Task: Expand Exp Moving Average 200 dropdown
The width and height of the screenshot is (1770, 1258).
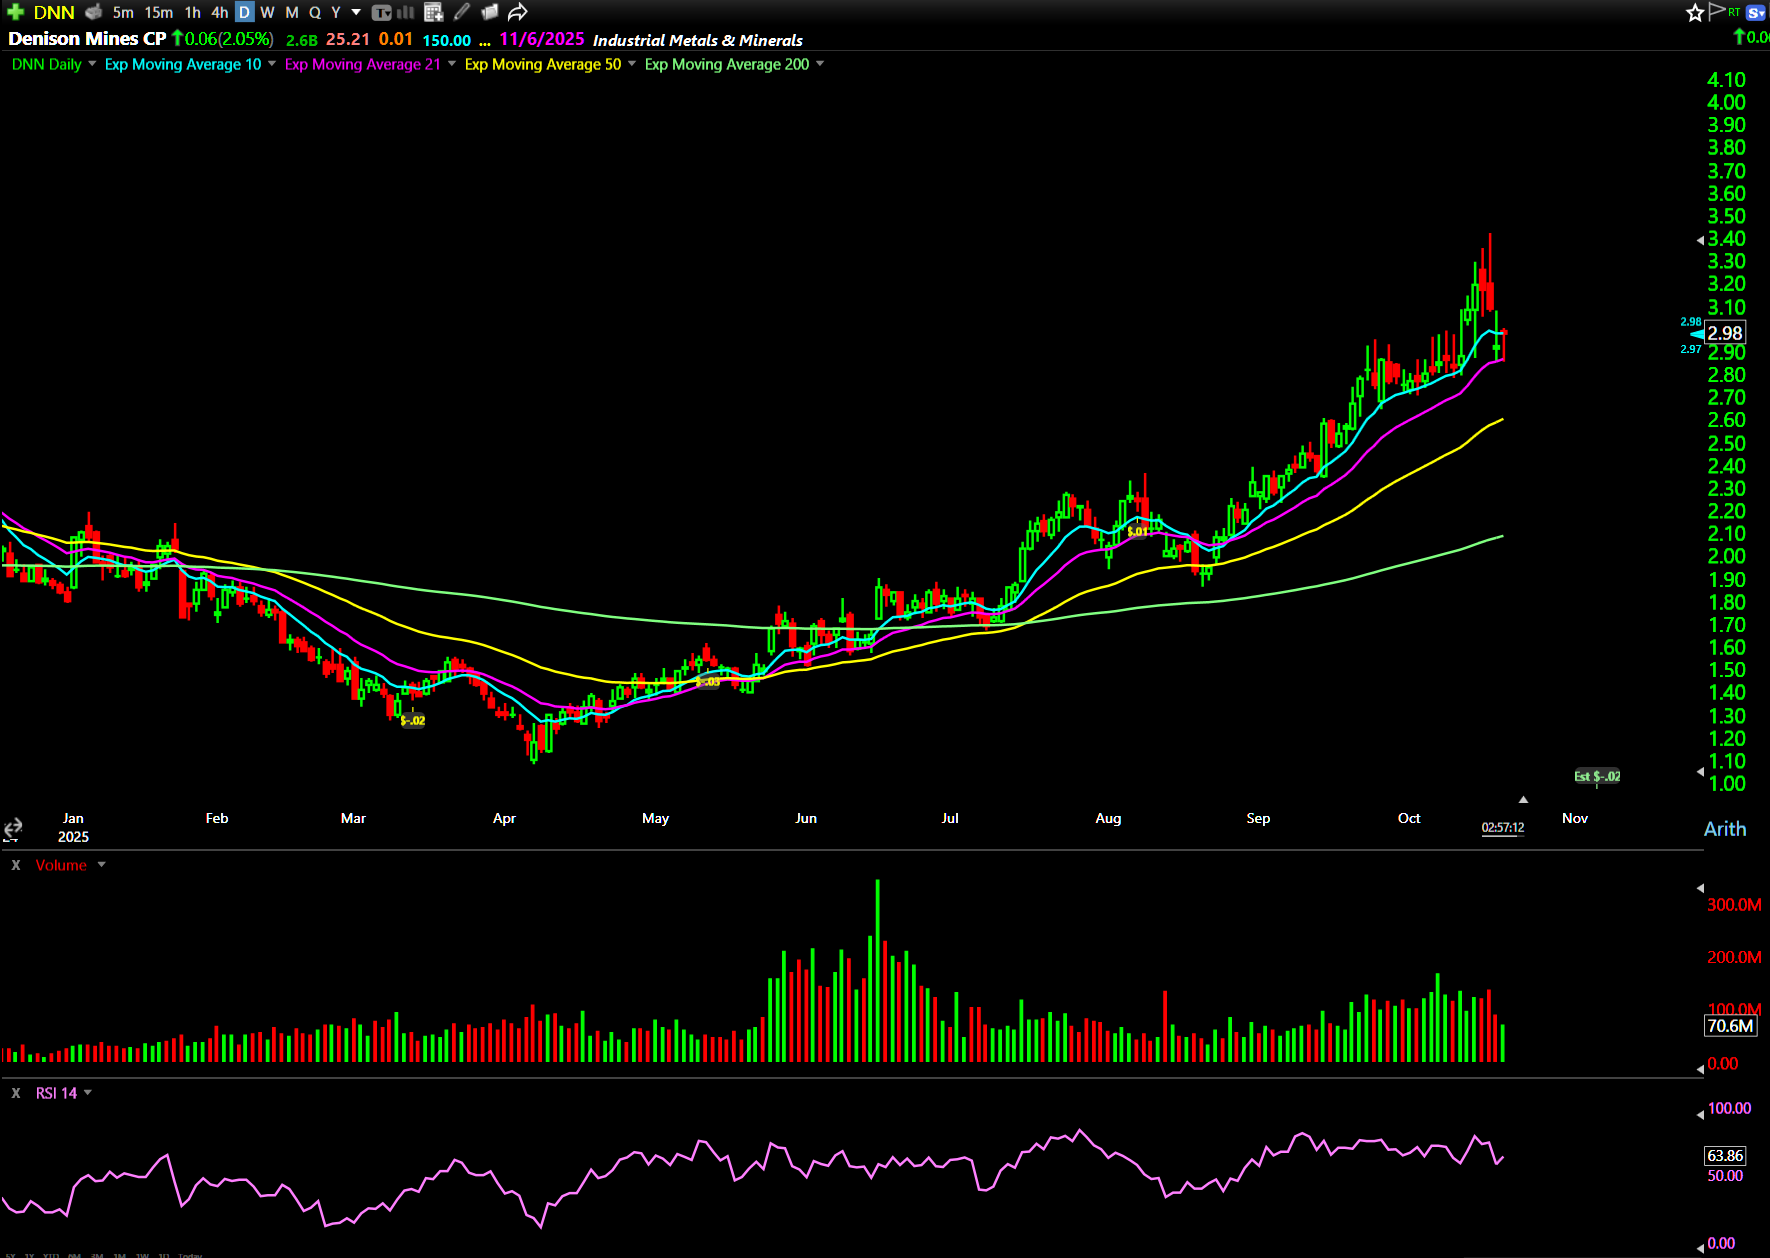Action: click(820, 64)
